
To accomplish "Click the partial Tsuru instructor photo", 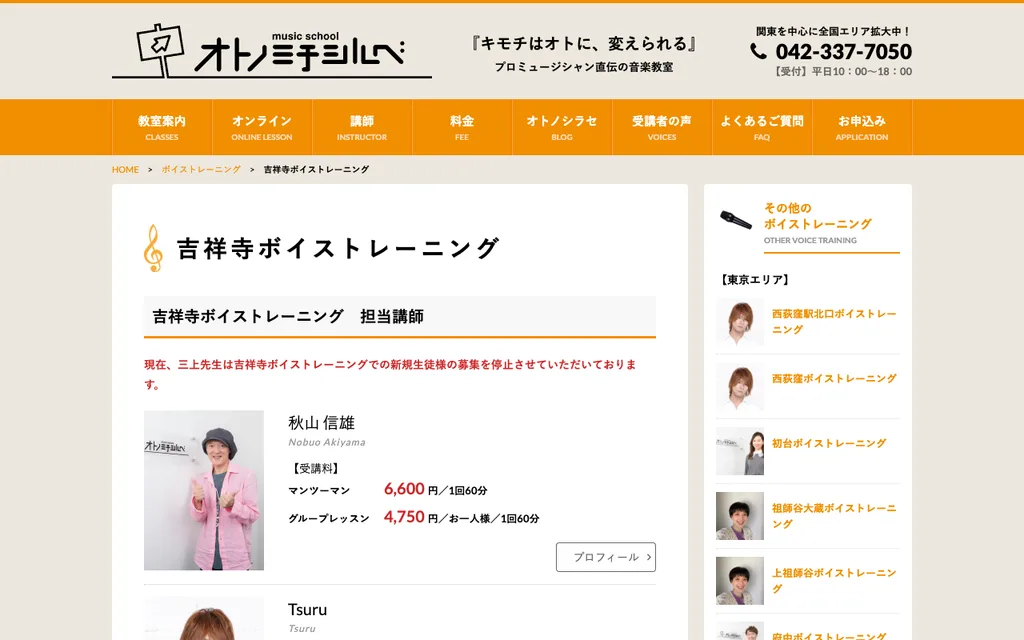I will pyautogui.click(x=204, y=618).
